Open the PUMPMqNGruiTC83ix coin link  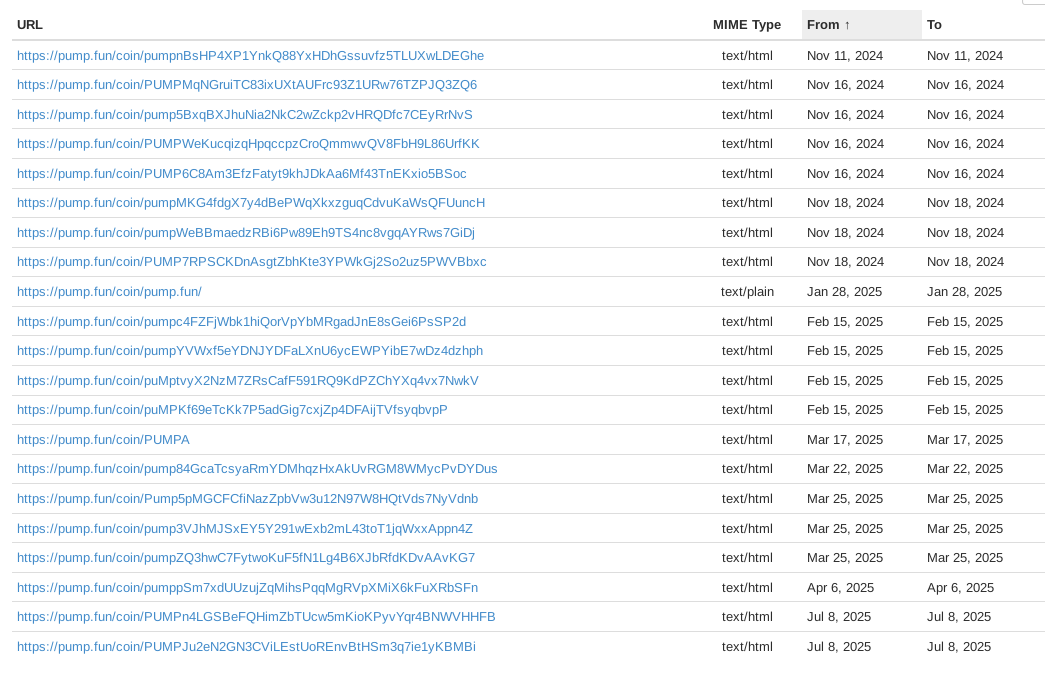pyautogui.click(x=247, y=85)
